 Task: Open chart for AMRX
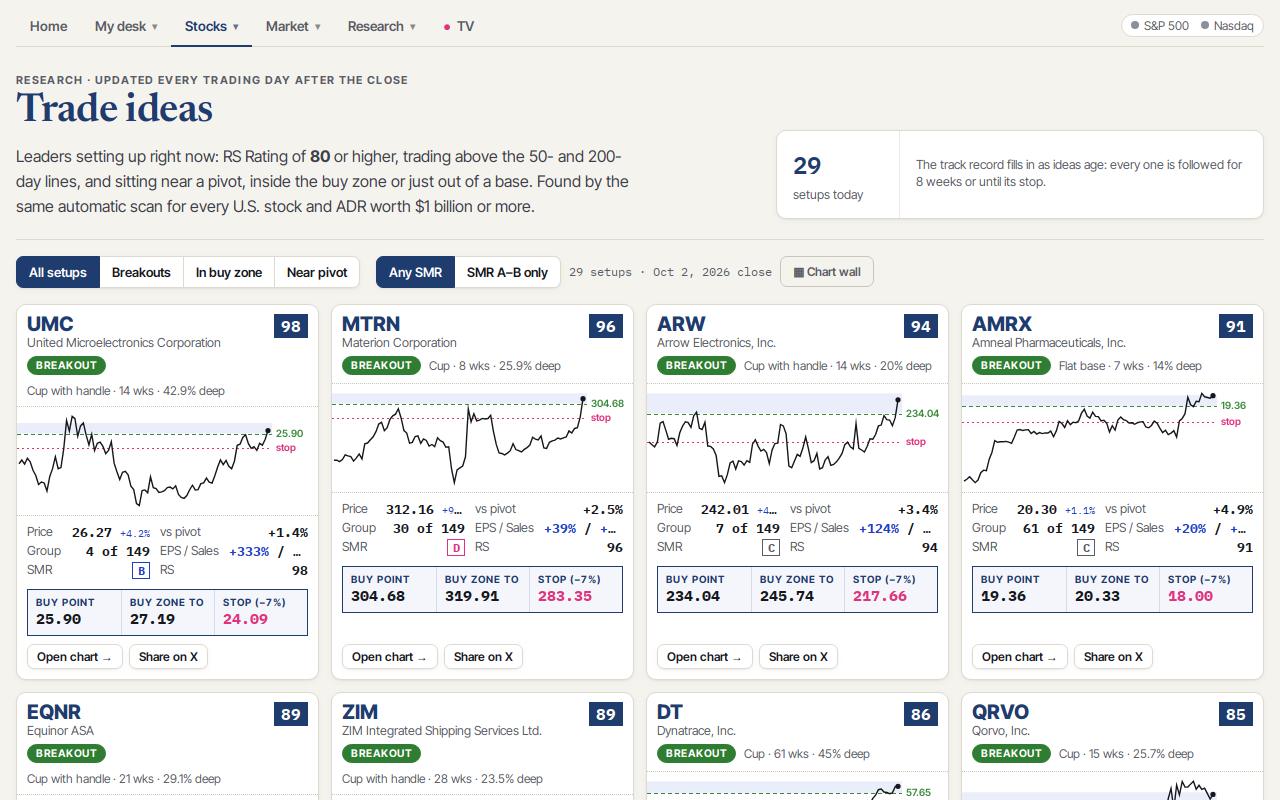pos(1020,657)
